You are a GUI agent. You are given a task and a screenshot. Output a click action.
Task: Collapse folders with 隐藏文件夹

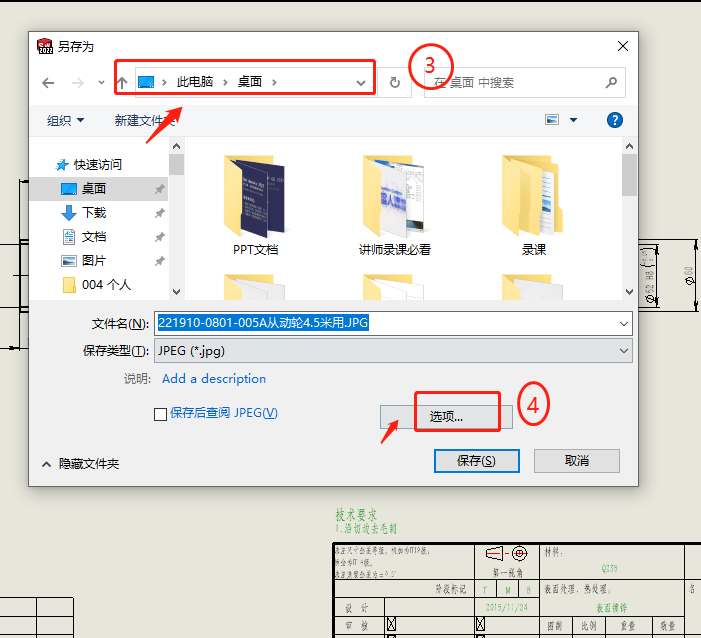[81, 464]
